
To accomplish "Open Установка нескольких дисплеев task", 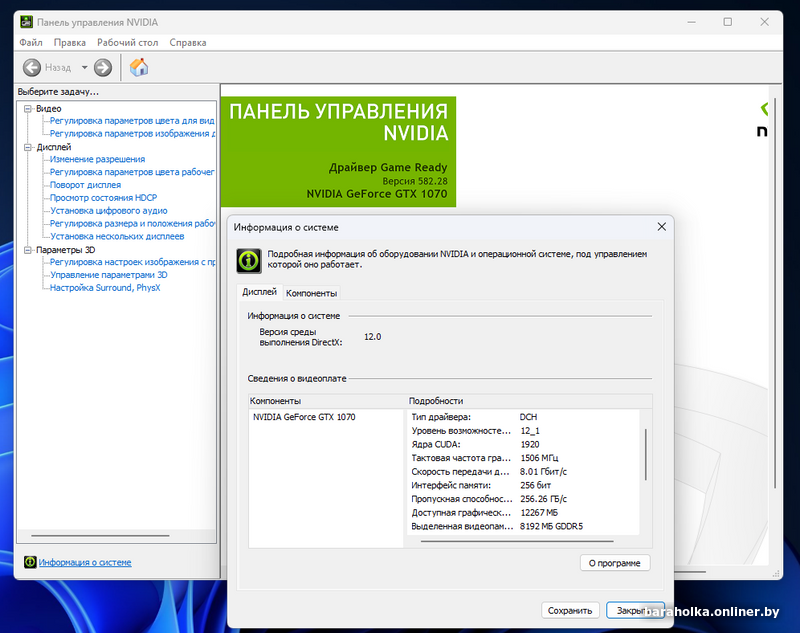I will (x=117, y=236).
